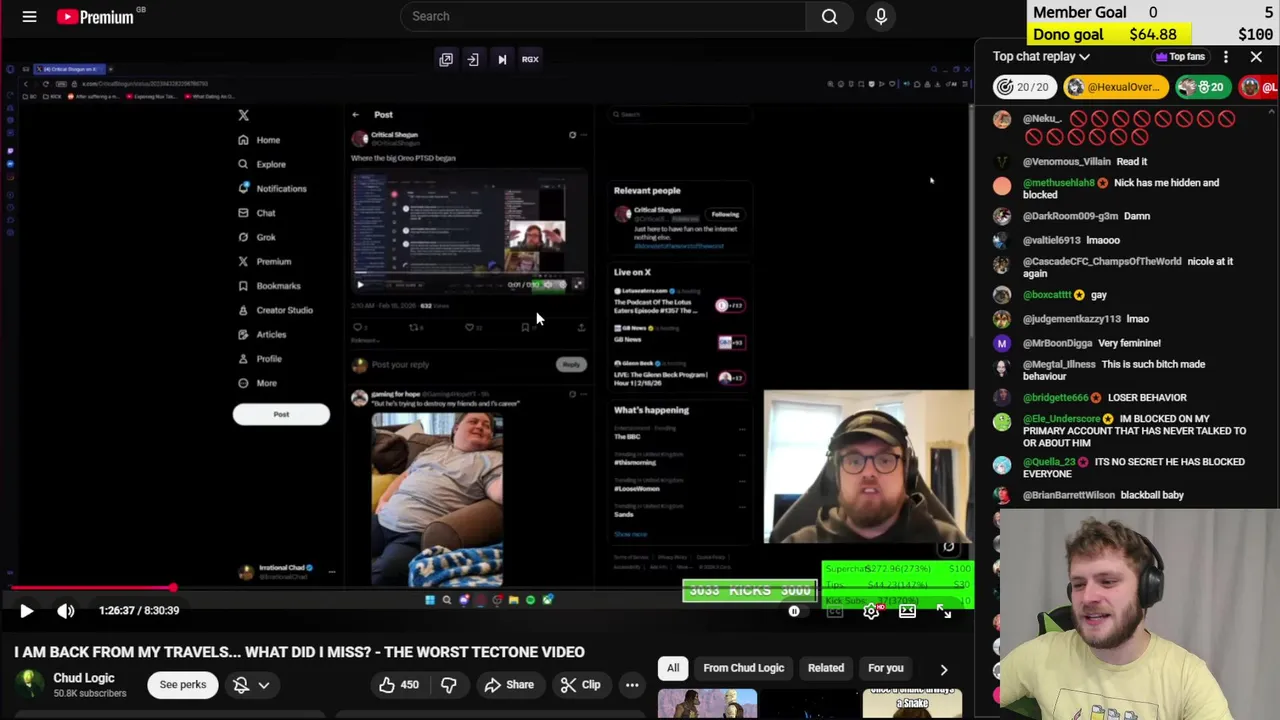The width and height of the screenshot is (1280, 720).
Task: Click the 'M' avatar of @MrBoonDigga
Action: point(1002,343)
